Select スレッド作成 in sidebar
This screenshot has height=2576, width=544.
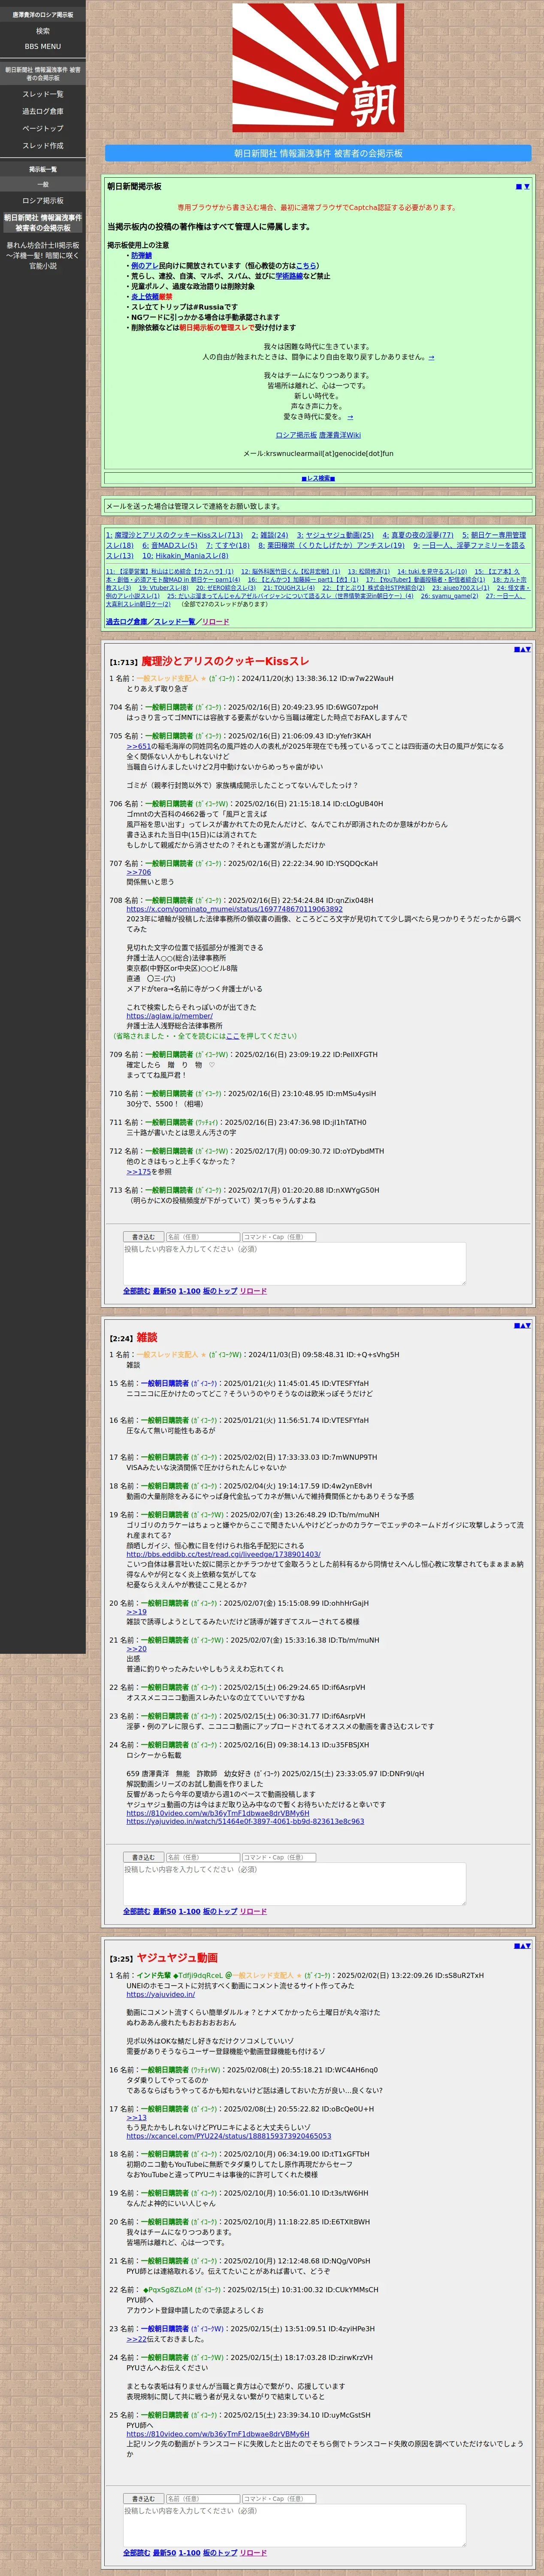pos(43,145)
